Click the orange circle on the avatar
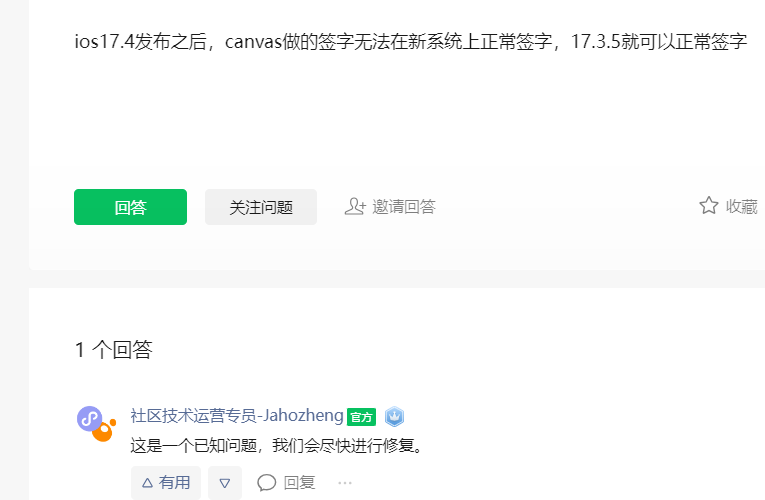Image resolution: width=765 pixels, height=500 pixels. [103, 431]
